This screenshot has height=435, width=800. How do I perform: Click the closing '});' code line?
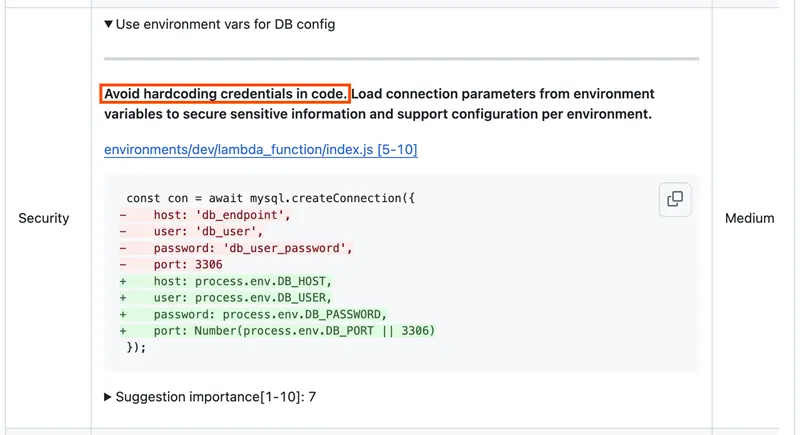[x=137, y=347]
